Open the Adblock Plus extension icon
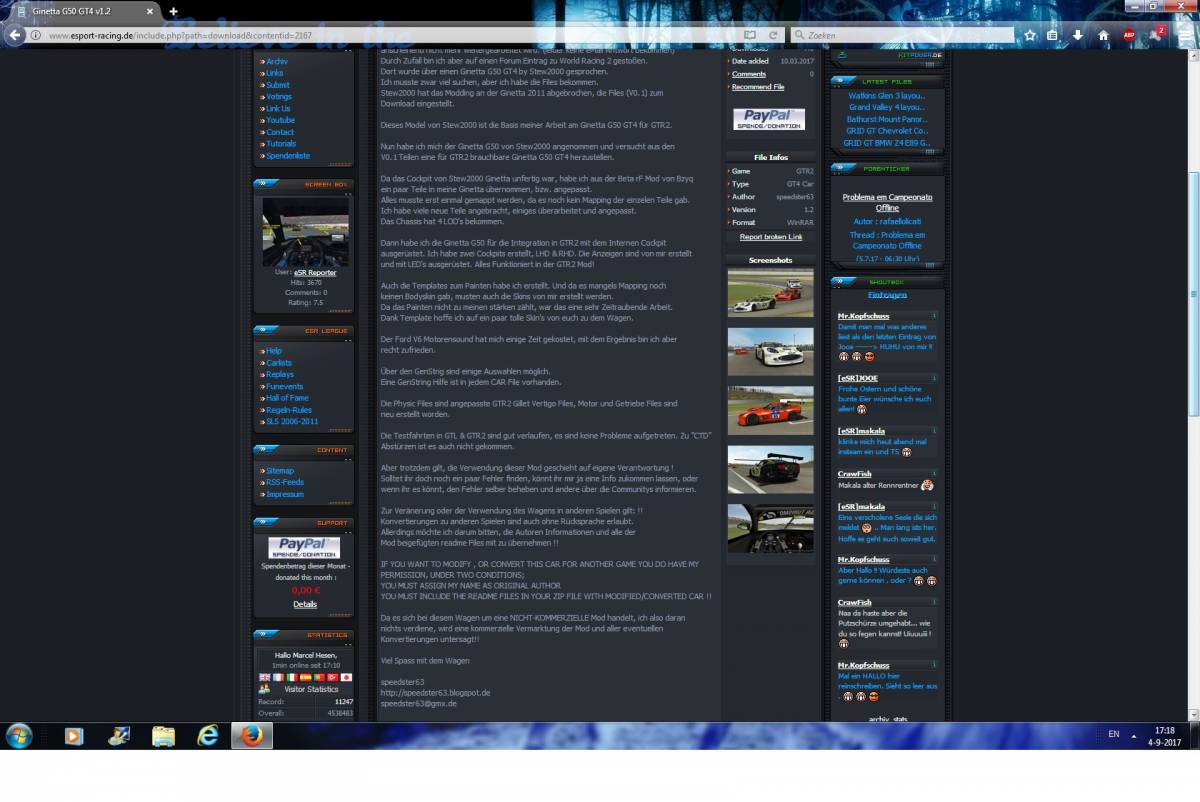The width and height of the screenshot is (1200, 802). click(1129, 35)
